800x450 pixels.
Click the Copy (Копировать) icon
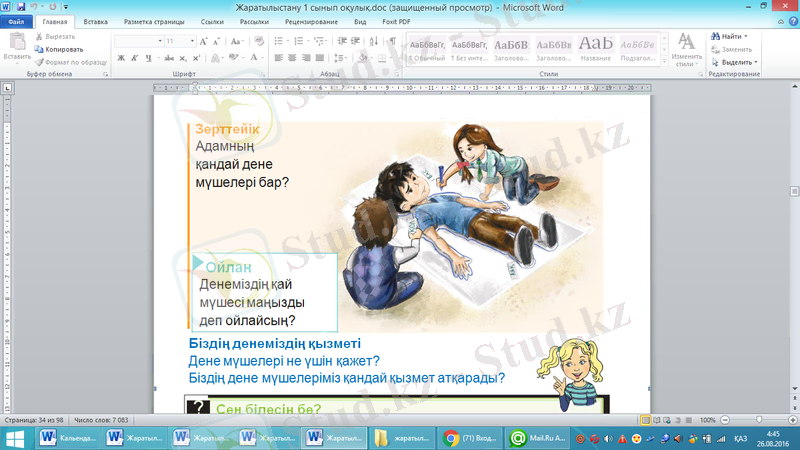tap(38, 48)
